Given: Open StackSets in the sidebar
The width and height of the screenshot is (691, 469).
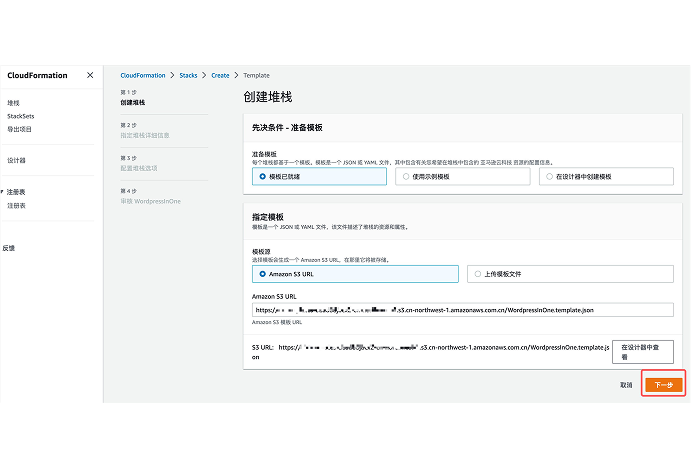Looking at the screenshot, I should point(21,116).
